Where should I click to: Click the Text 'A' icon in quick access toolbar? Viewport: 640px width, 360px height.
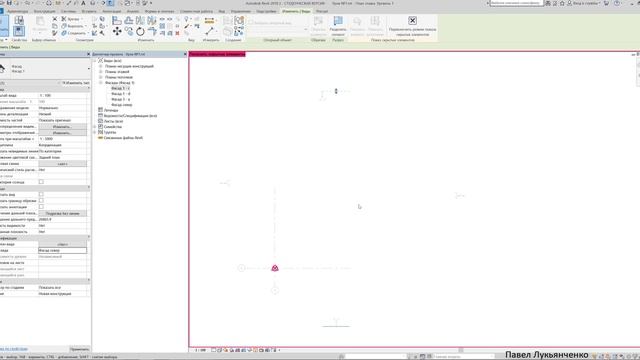point(83,3)
